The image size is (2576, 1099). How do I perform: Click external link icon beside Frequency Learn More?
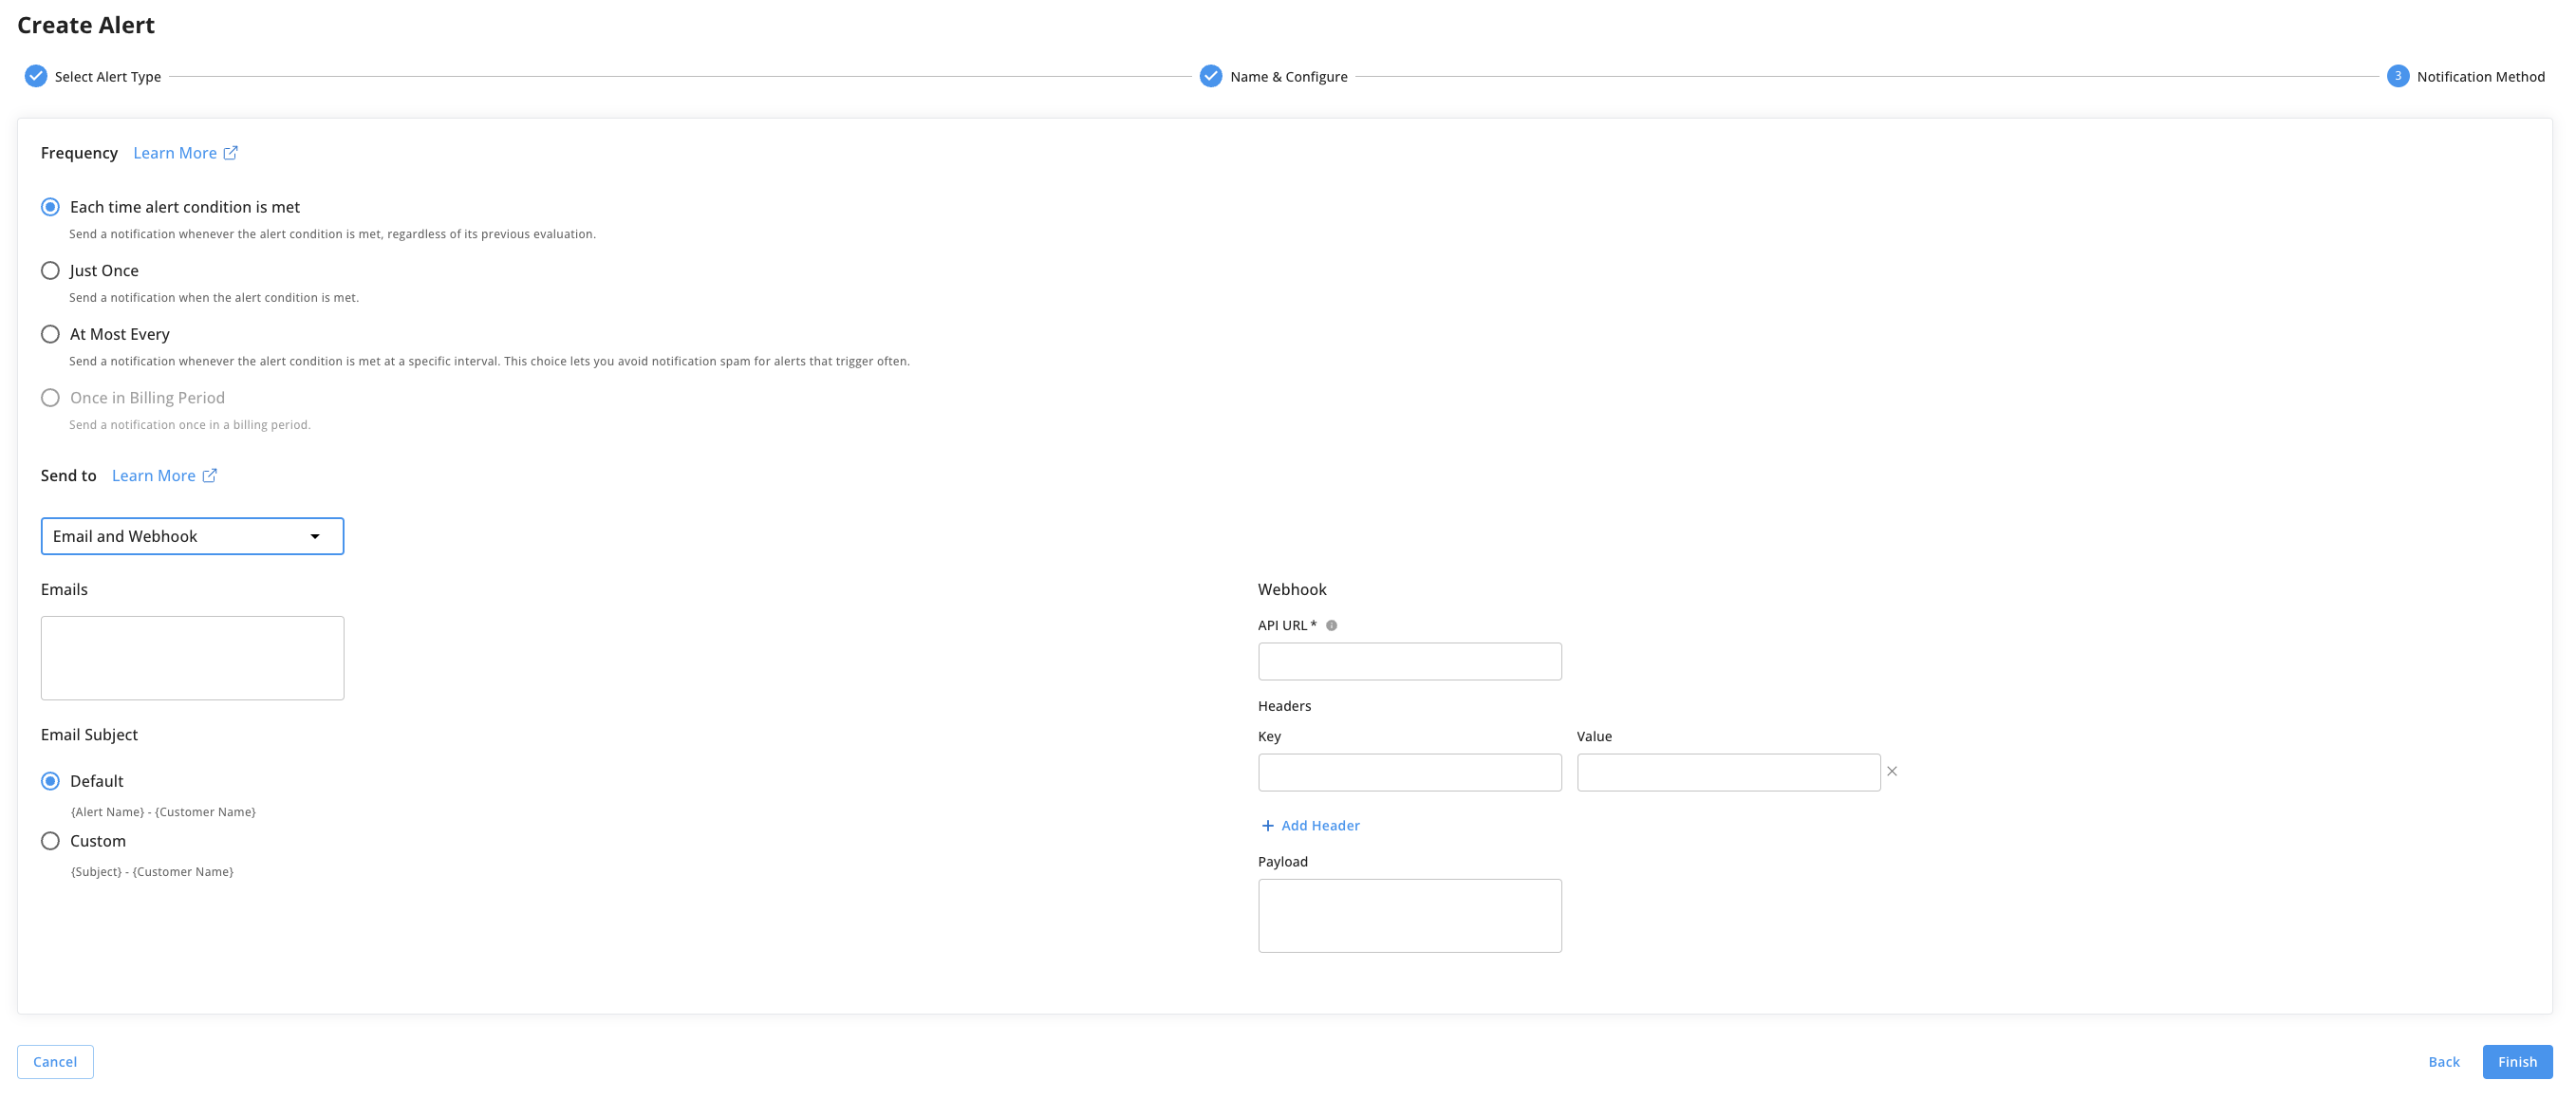click(x=231, y=153)
